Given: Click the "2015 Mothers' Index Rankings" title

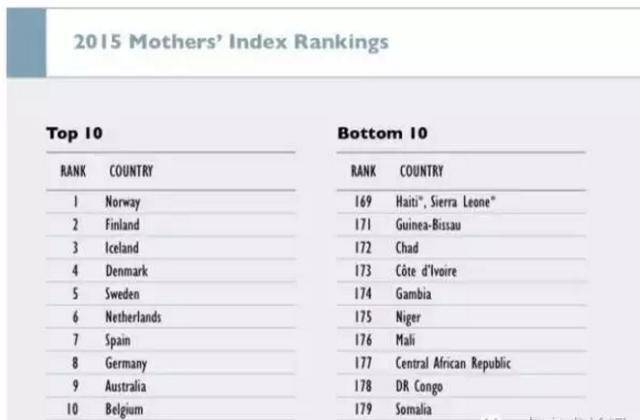Looking at the screenshot, I should pos(231,43).
